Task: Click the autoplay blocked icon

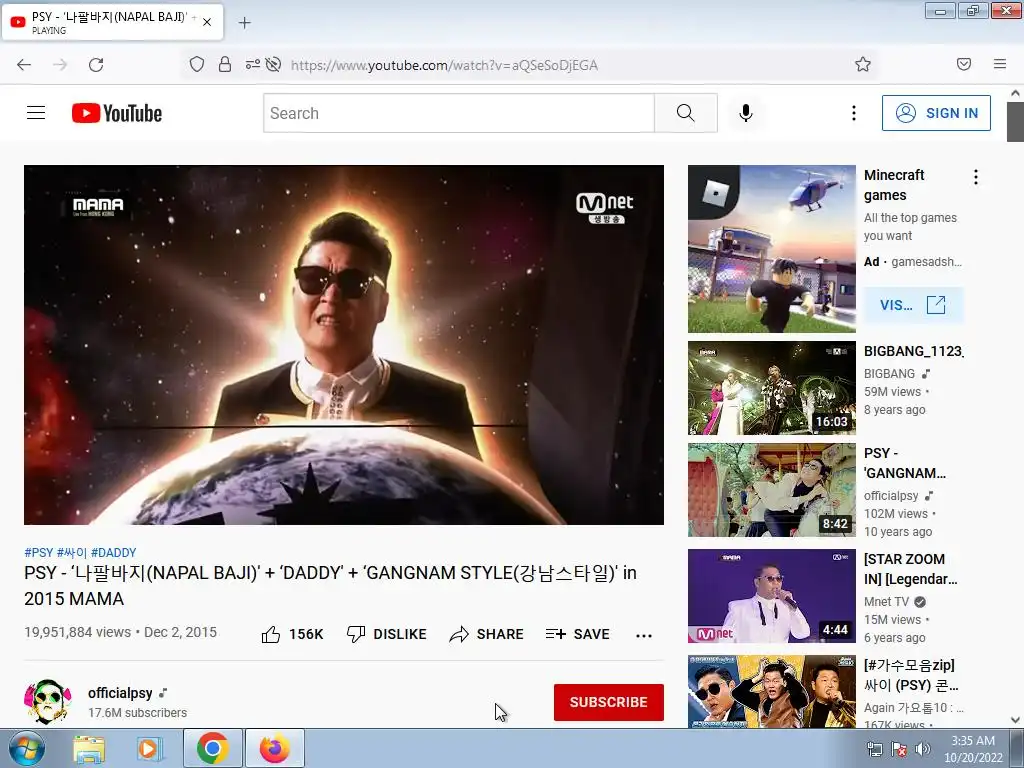Action: [x=274, y=64]
